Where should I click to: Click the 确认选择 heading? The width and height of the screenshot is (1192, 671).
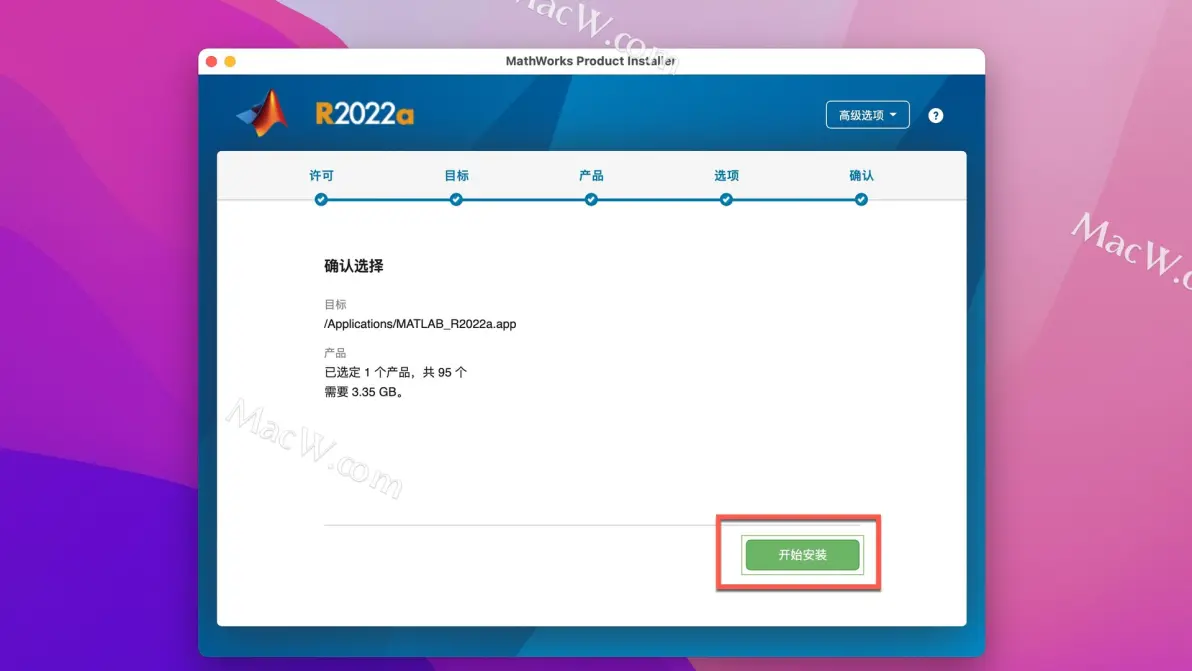point(353,266)
